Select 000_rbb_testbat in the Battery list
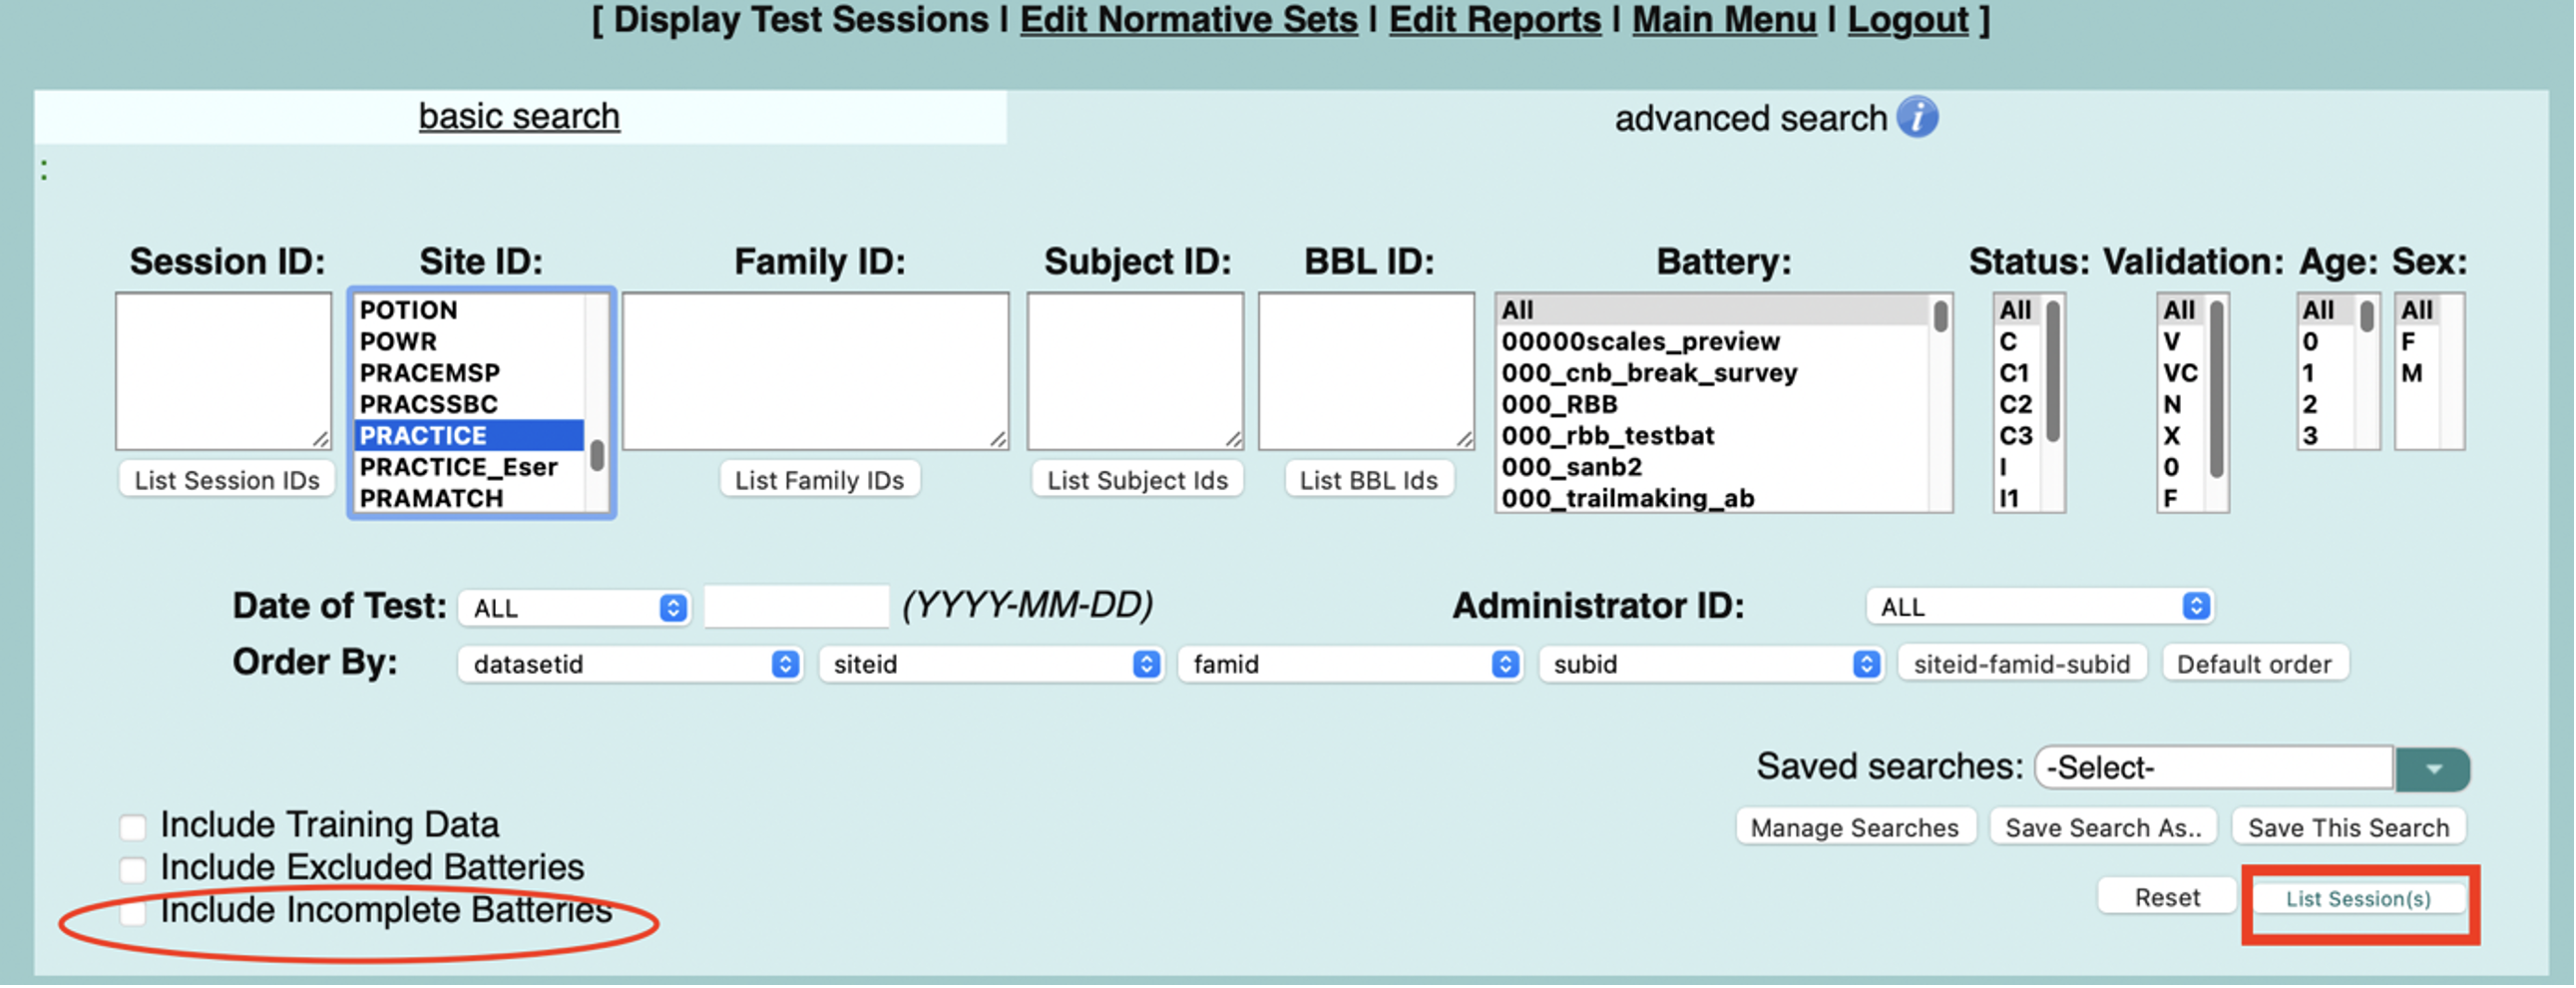2576x988 pixels. [x=1713, y=436]
